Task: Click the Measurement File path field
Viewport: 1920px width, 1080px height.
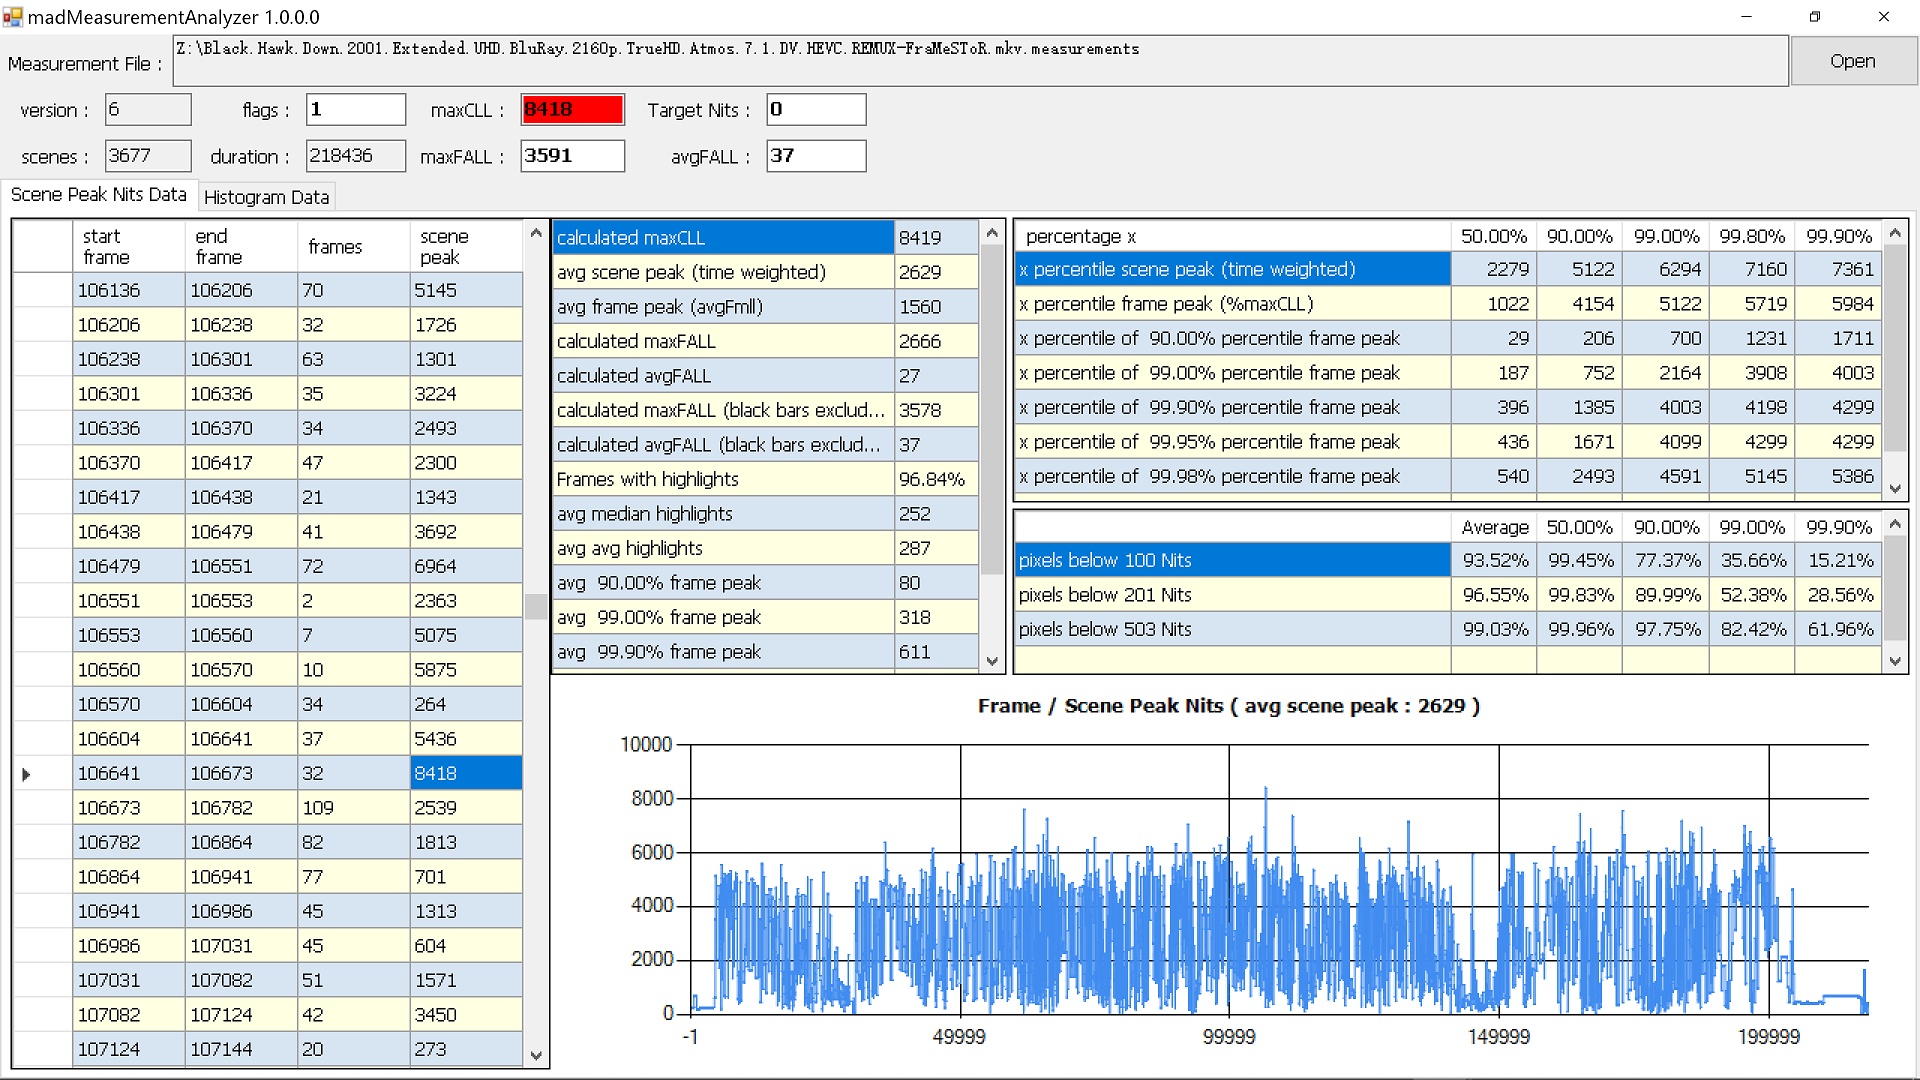Action: pyautogui.click(x=980, y=61)
